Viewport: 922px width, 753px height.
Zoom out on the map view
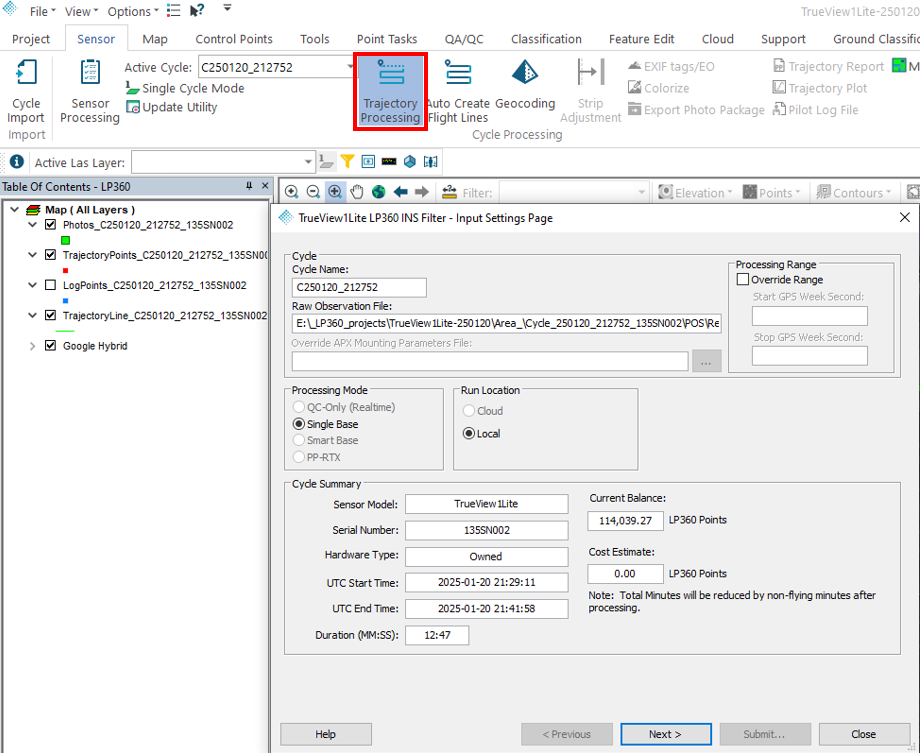point(313,192)
